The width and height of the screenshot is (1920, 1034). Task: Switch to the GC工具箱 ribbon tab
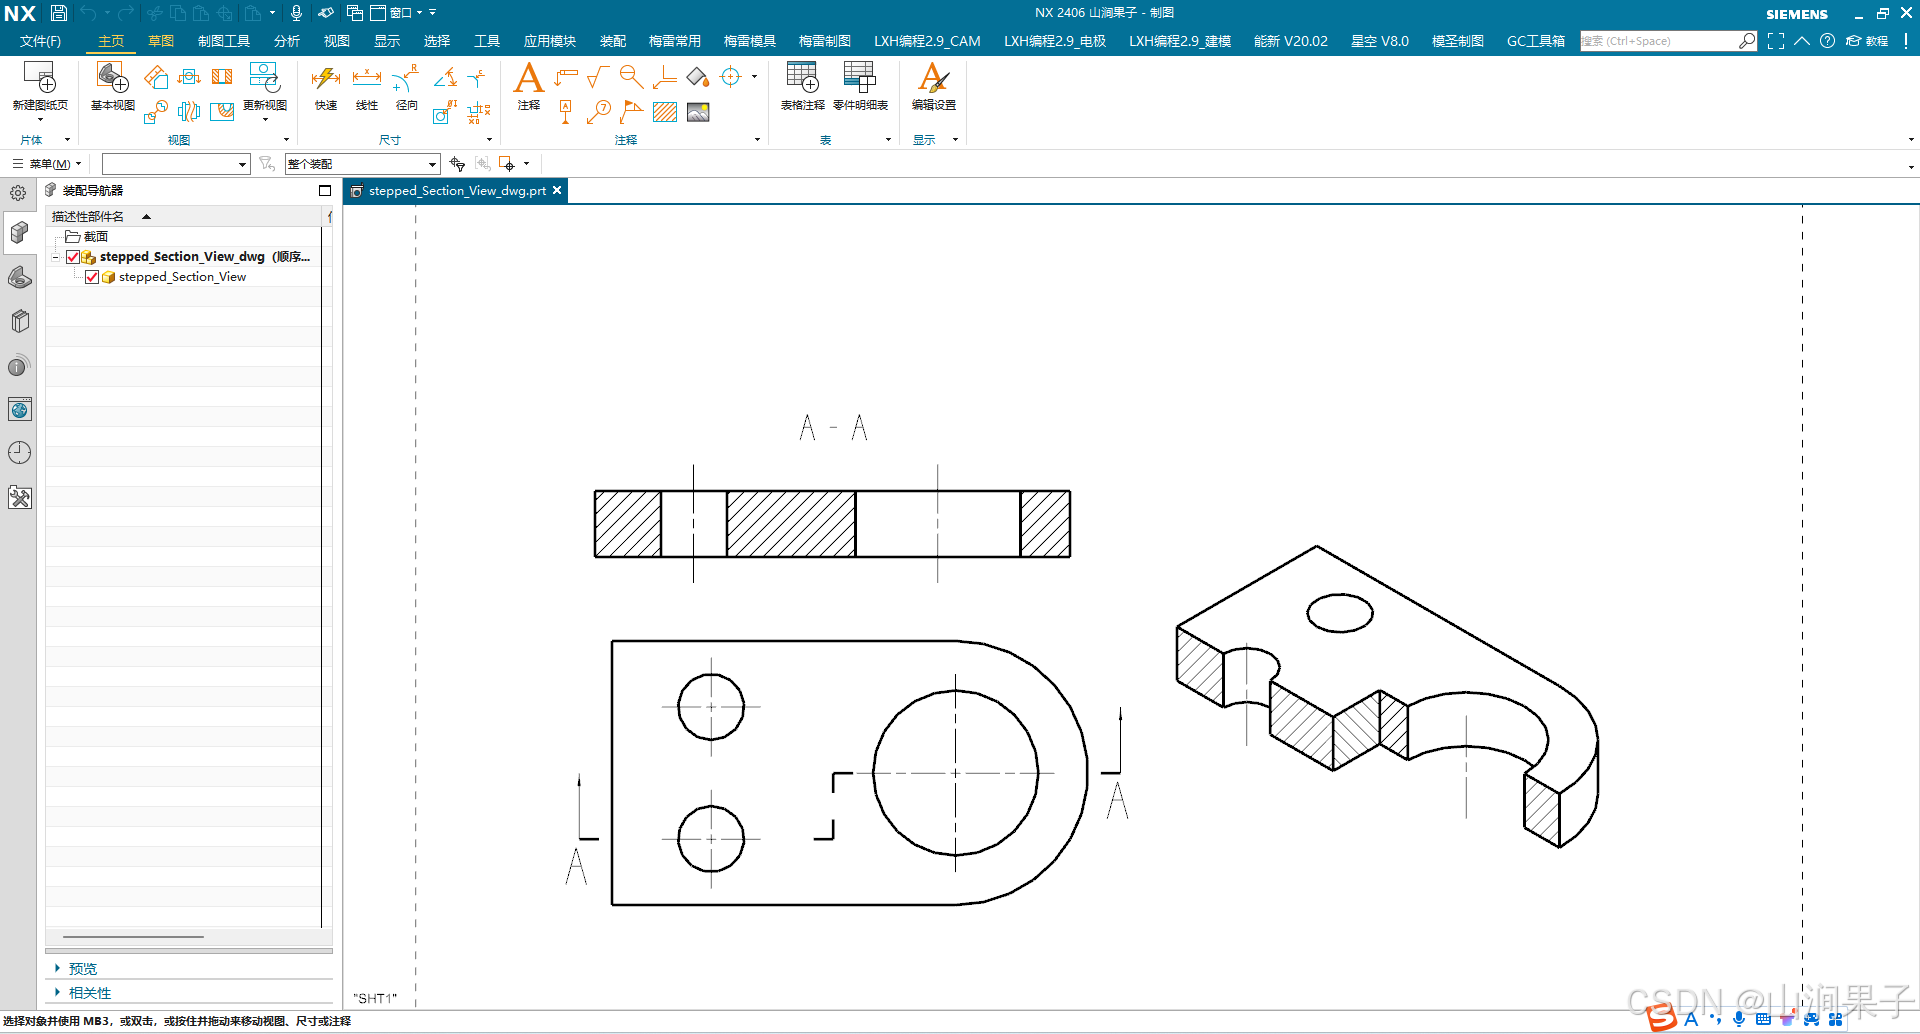pos(1536,41)
